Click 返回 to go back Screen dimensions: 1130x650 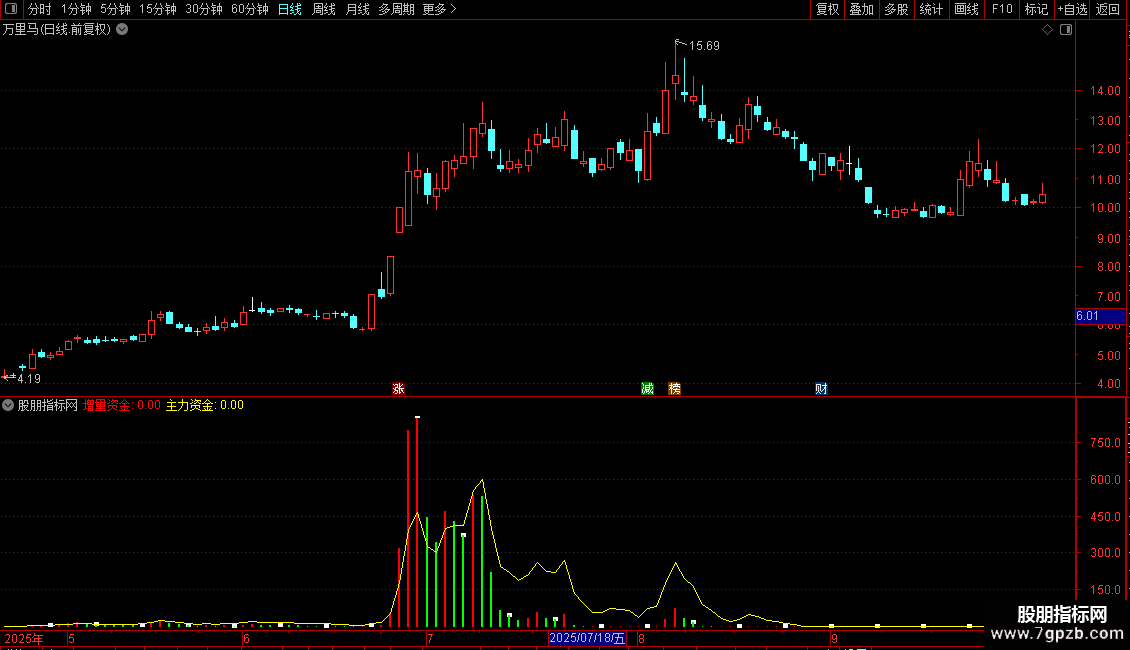1108,9
